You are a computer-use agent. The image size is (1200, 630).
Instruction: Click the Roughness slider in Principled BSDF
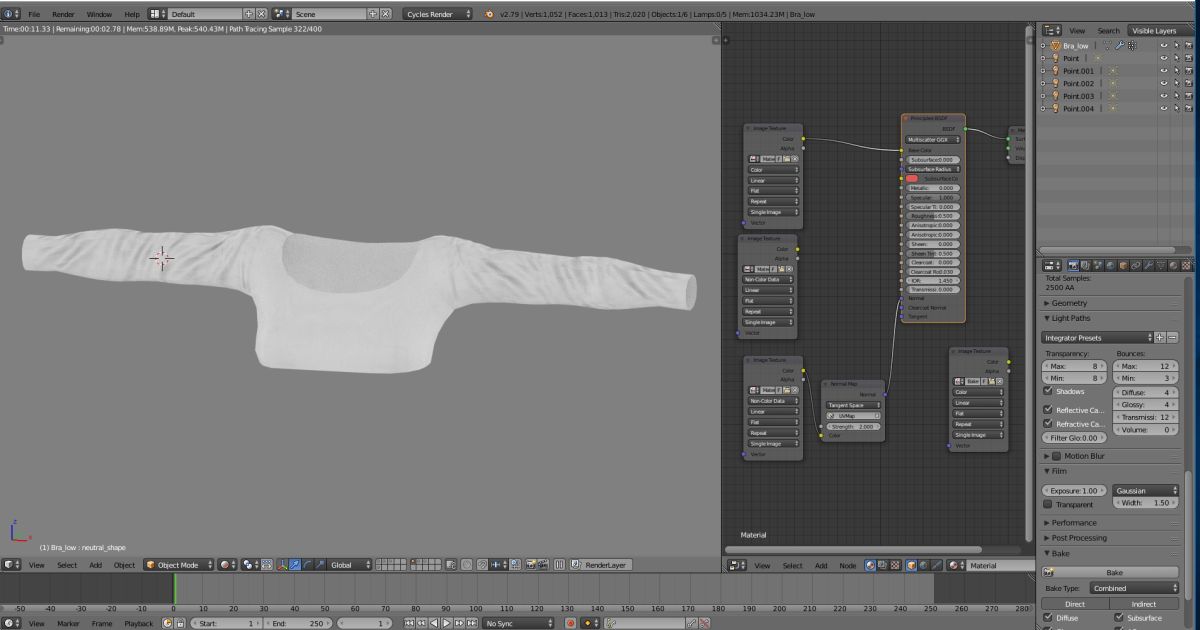pyautogui.click(x=934, y=216)
